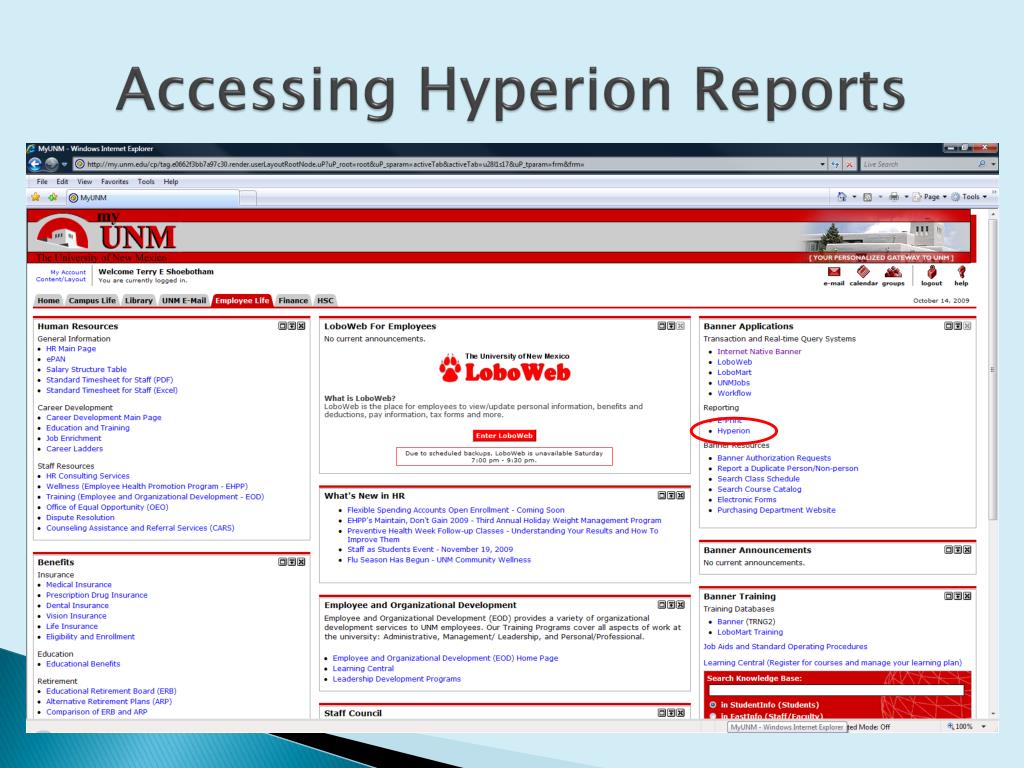The width and height of the screenshot is (1024, 768).
Task: Go back using the browser Back arrow
Action: coord(35,164)
